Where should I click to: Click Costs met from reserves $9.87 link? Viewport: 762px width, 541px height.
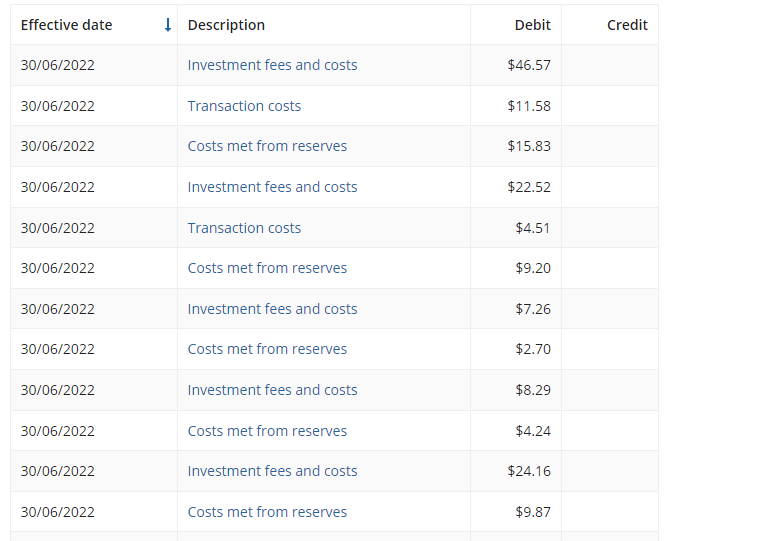tap(267, 512)
